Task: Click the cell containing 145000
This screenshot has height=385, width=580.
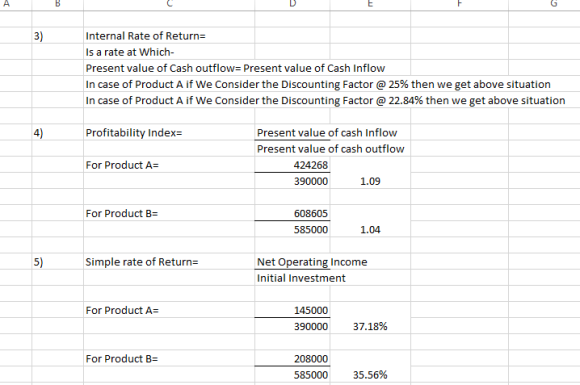Action: (x=292, y=310)
